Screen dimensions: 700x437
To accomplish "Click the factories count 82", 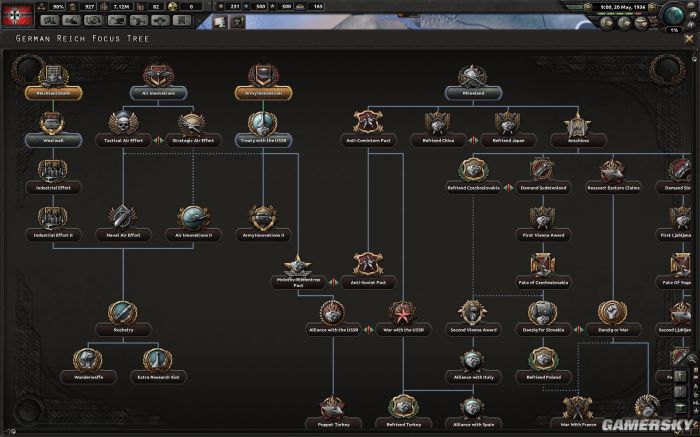I will point(156,7).
